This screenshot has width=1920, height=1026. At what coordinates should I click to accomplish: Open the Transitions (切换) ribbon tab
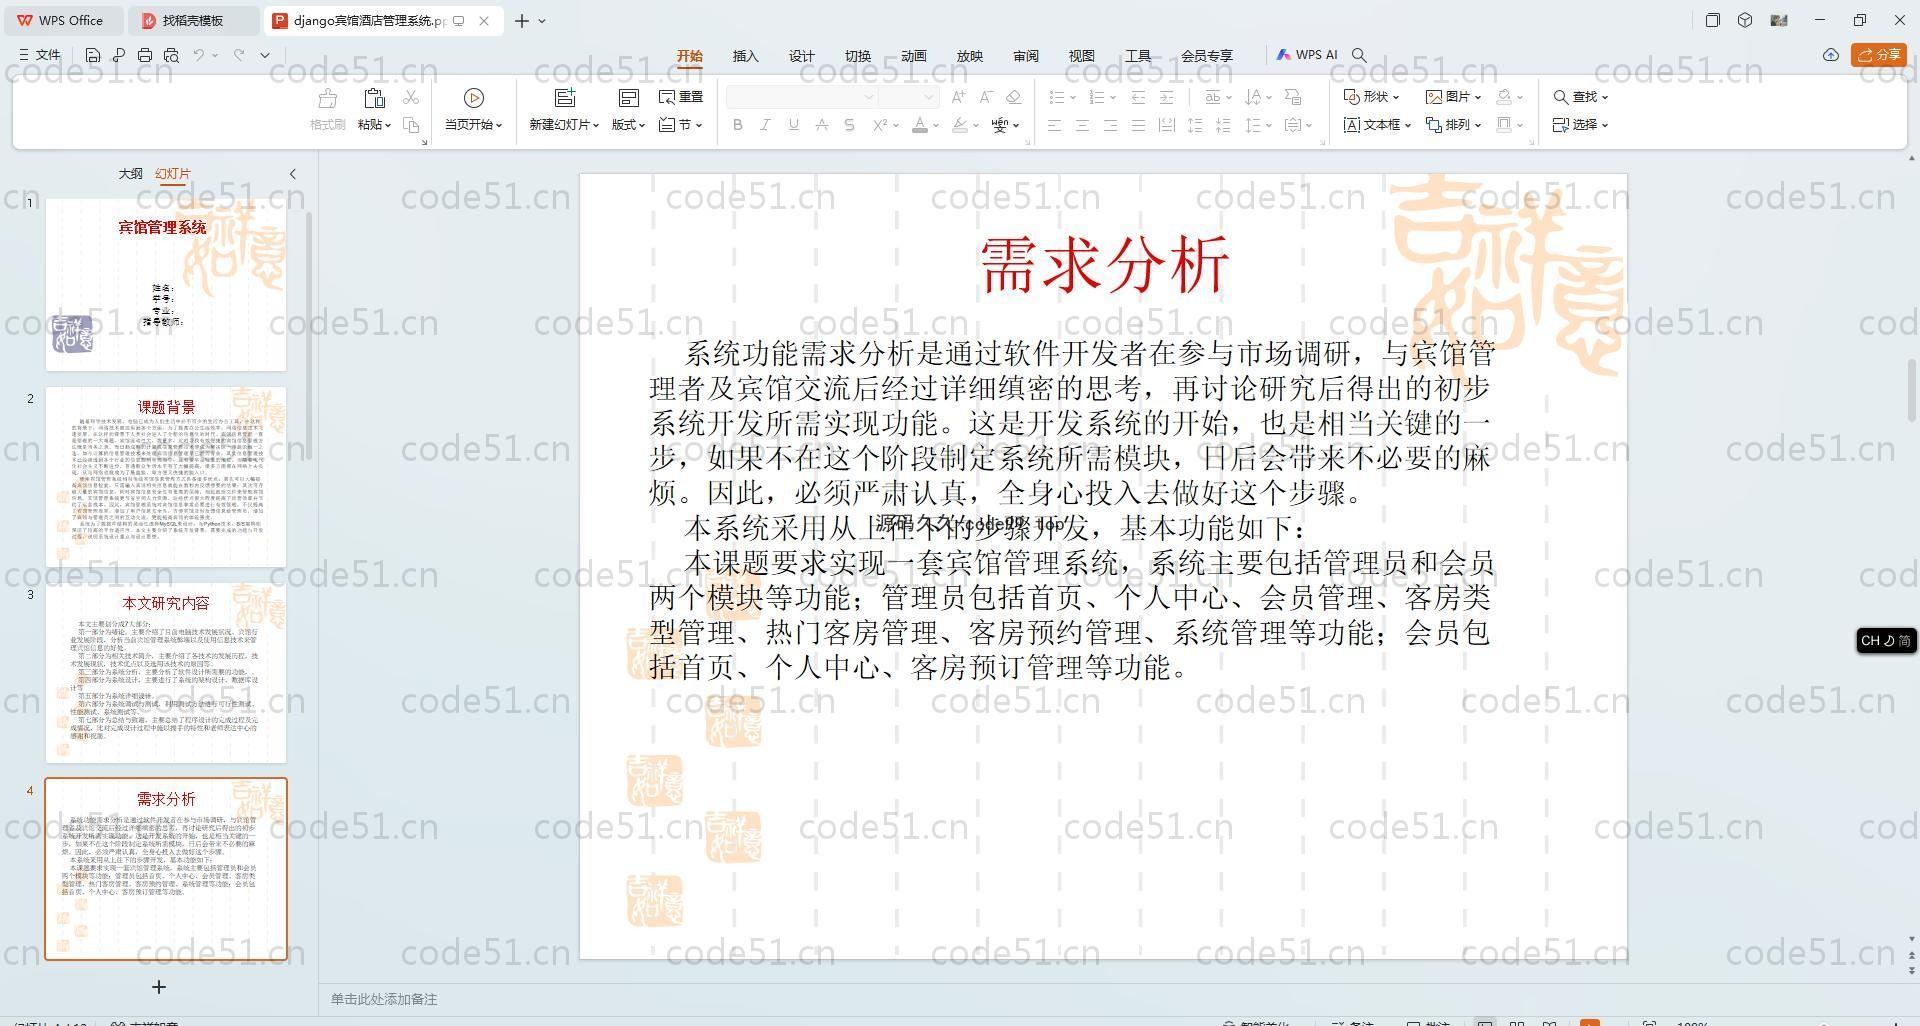coord(857,56)
